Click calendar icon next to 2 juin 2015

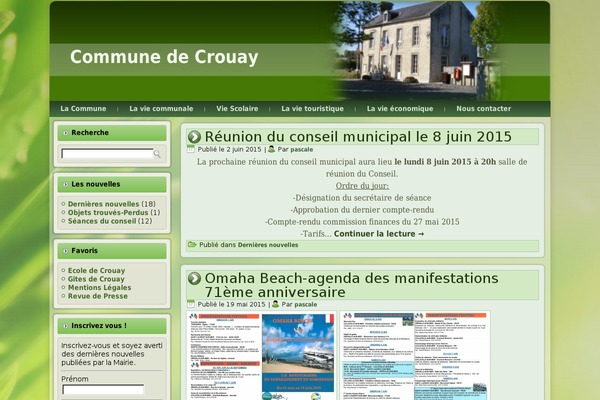[x=191, y=149]
